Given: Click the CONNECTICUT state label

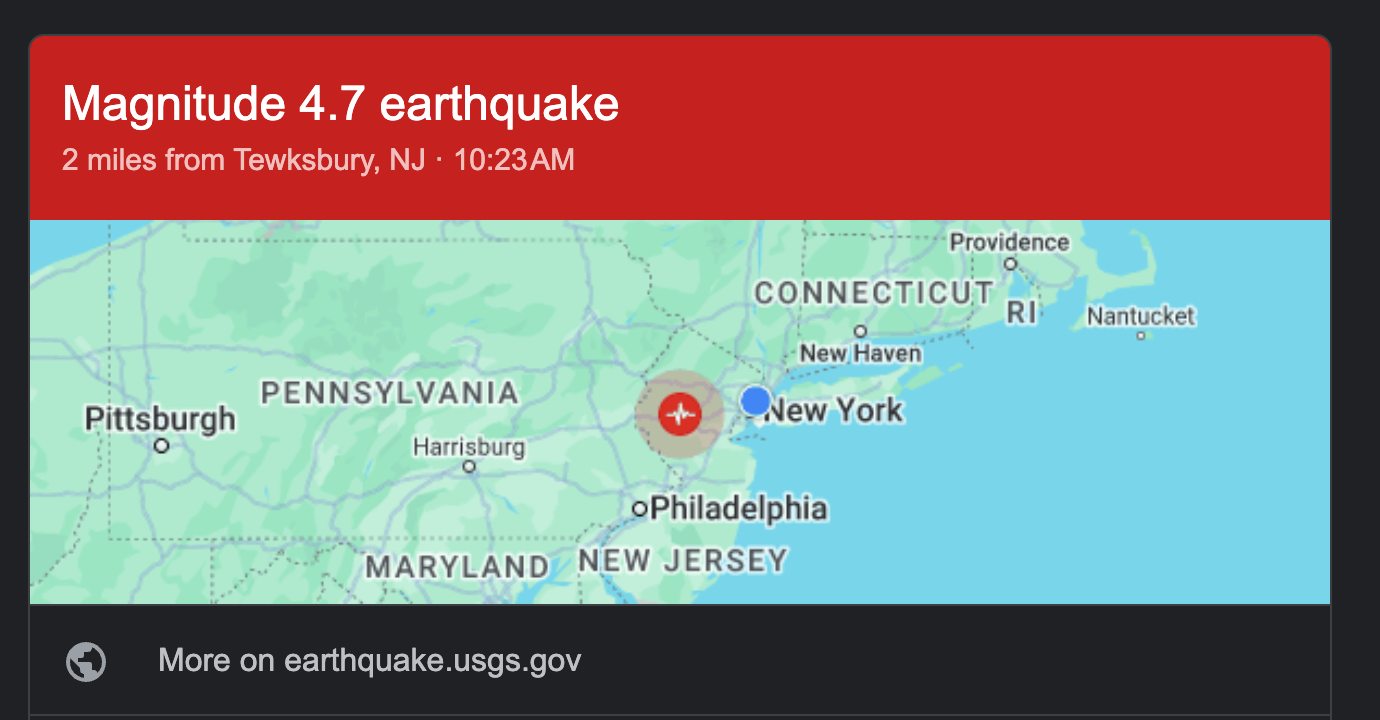Looking at the screenshot, I should click(874, 293).
